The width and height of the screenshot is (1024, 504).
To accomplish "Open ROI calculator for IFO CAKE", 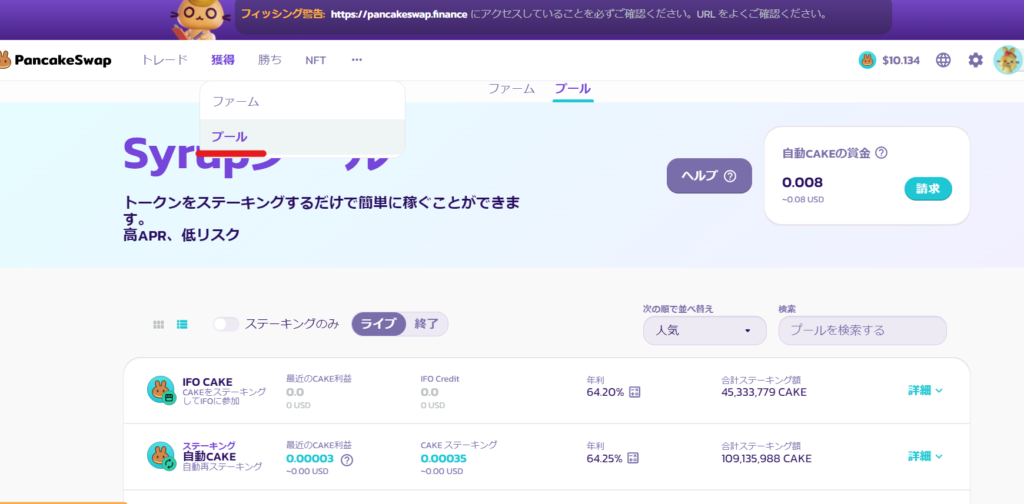I will click(x=634, y=392).
